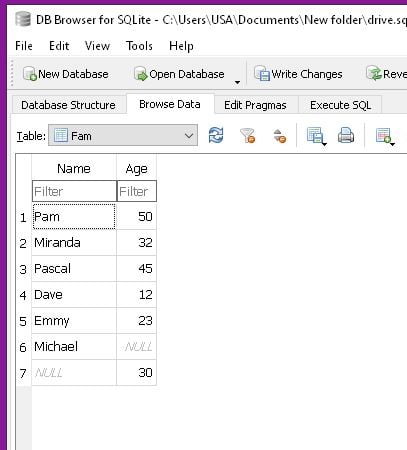Image resolution: width=407 pixels, height=450 pixels.
Task: Click the clear sorting icon
Action: (279, 136)
